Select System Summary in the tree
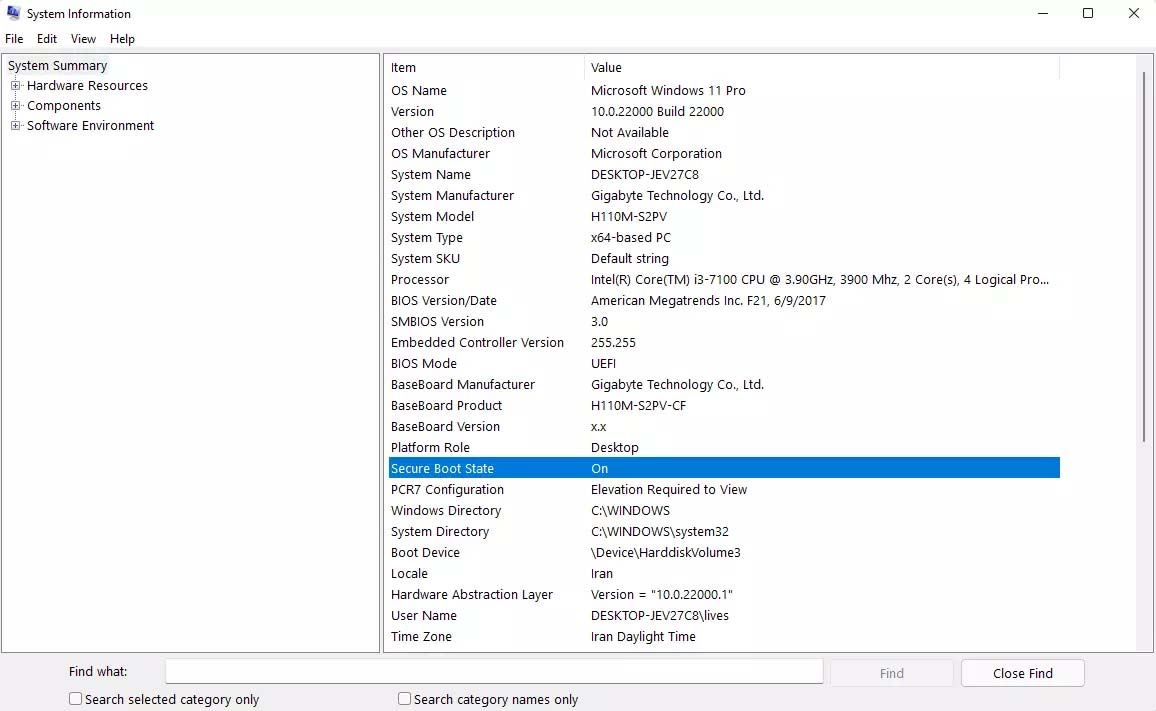 [57, 66]
